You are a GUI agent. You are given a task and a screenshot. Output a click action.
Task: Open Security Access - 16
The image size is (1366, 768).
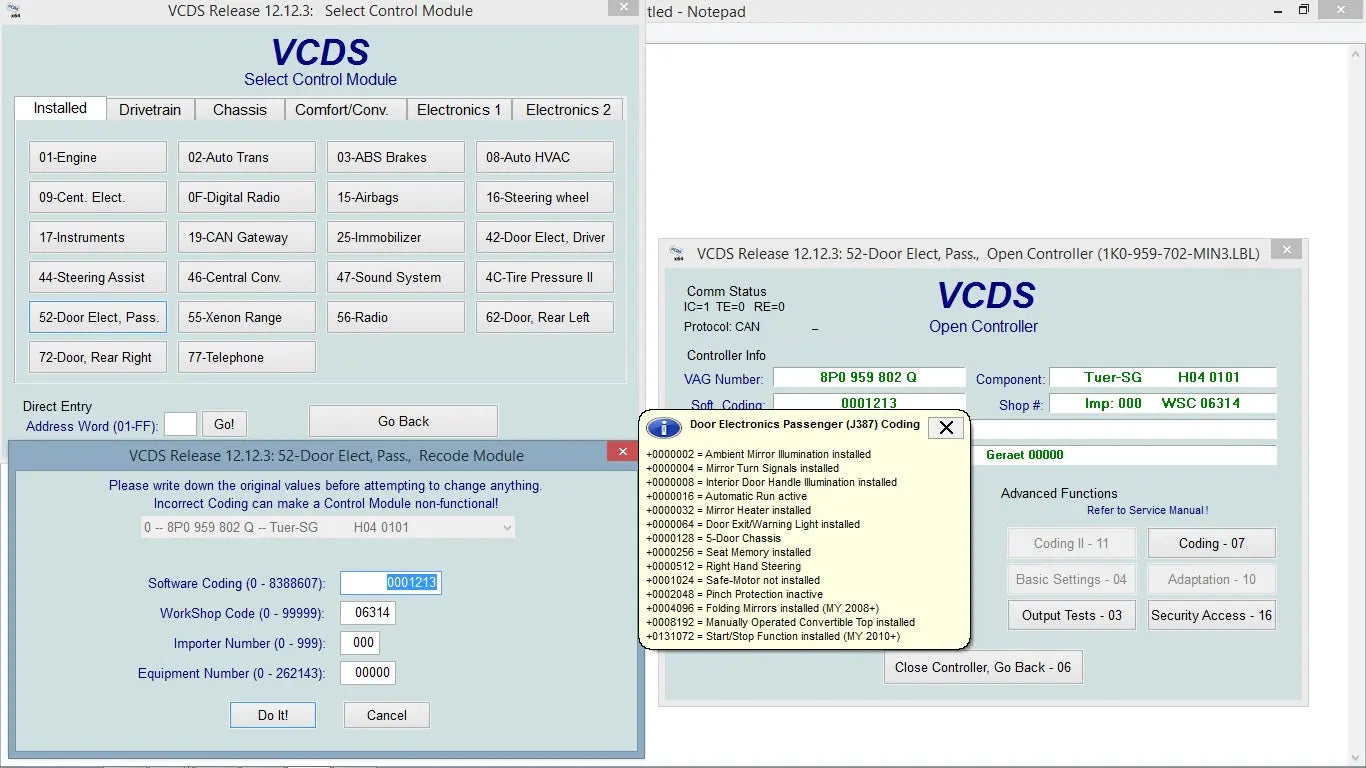1211,615
